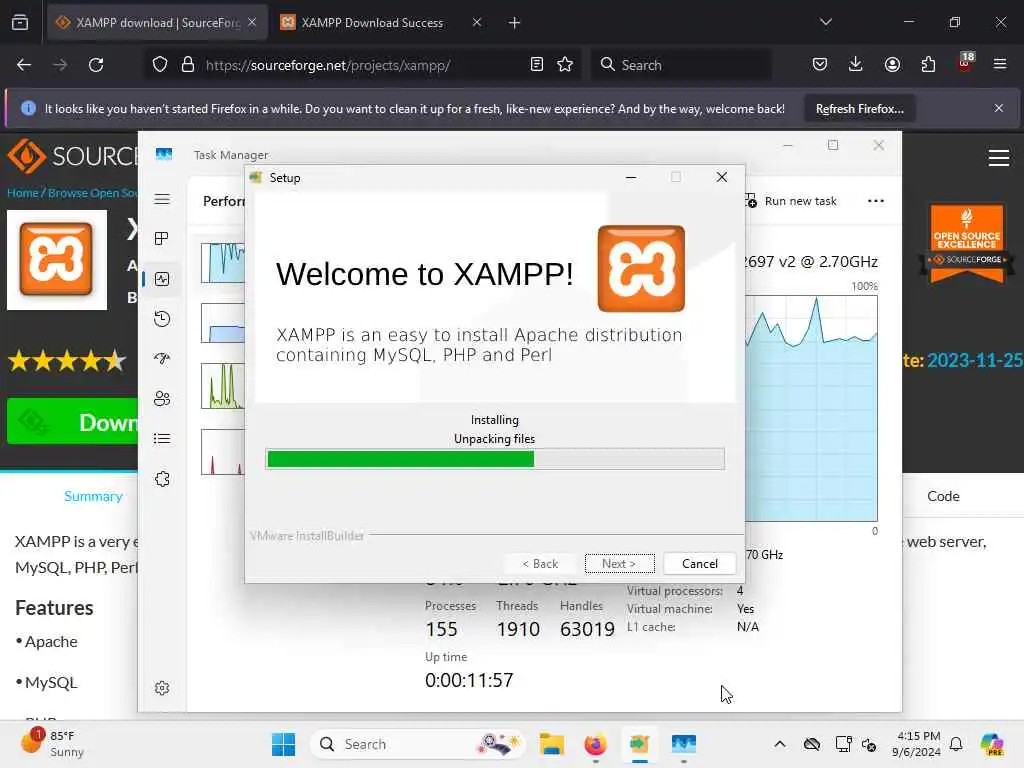Open Firefox downloads panel
Screen dimensions: 1024x768
click(856, 65)
